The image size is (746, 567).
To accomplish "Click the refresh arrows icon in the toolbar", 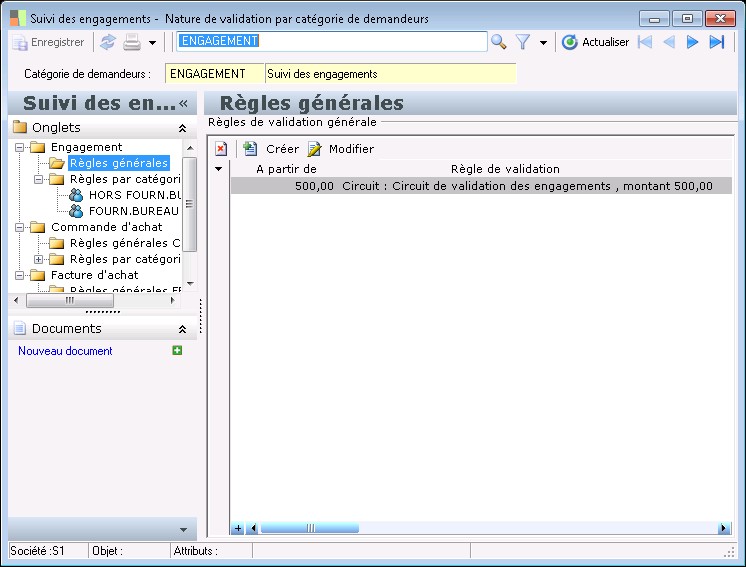I will (108, 42).
